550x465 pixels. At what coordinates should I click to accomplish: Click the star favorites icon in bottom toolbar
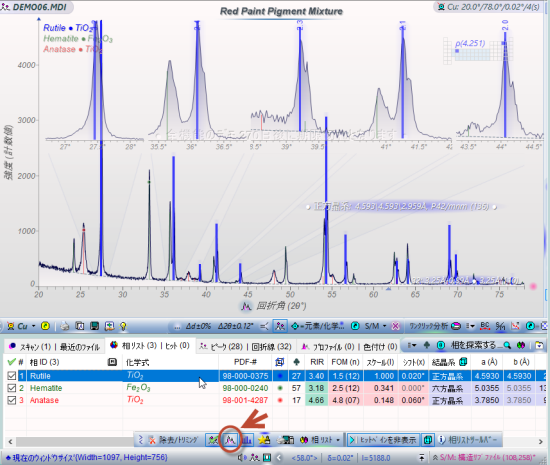click(264, 440)
